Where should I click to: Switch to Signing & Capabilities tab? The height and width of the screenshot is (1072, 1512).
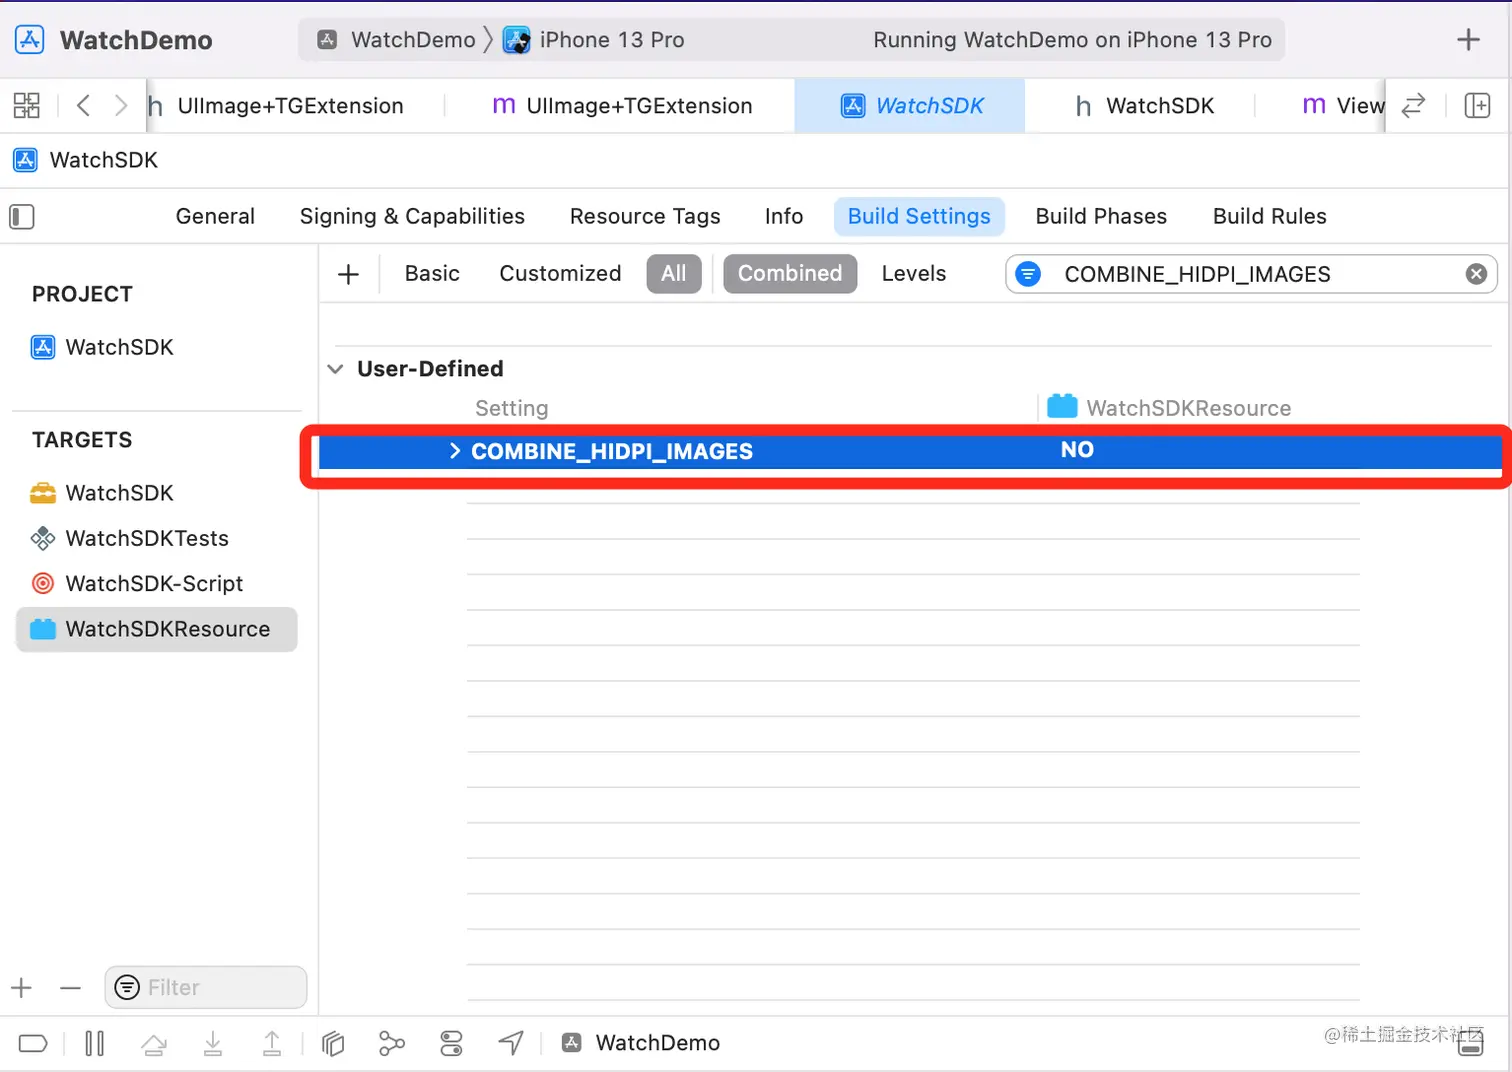(x=412, y=216)
